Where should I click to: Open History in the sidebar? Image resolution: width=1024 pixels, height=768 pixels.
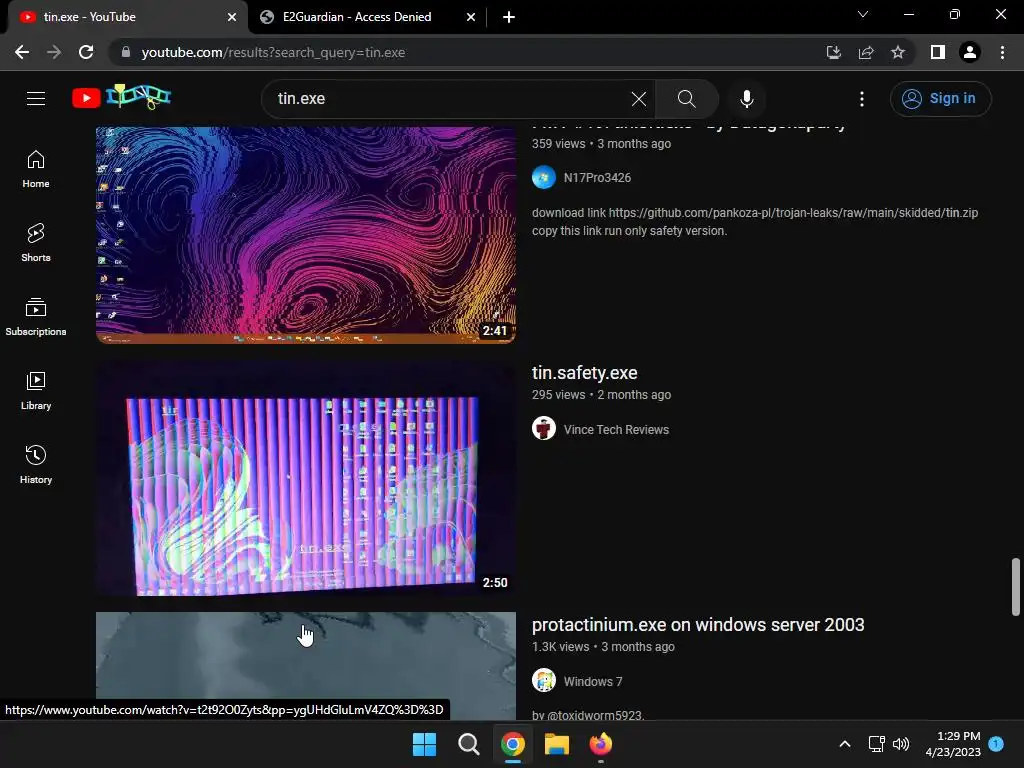(x=36, y=464)
